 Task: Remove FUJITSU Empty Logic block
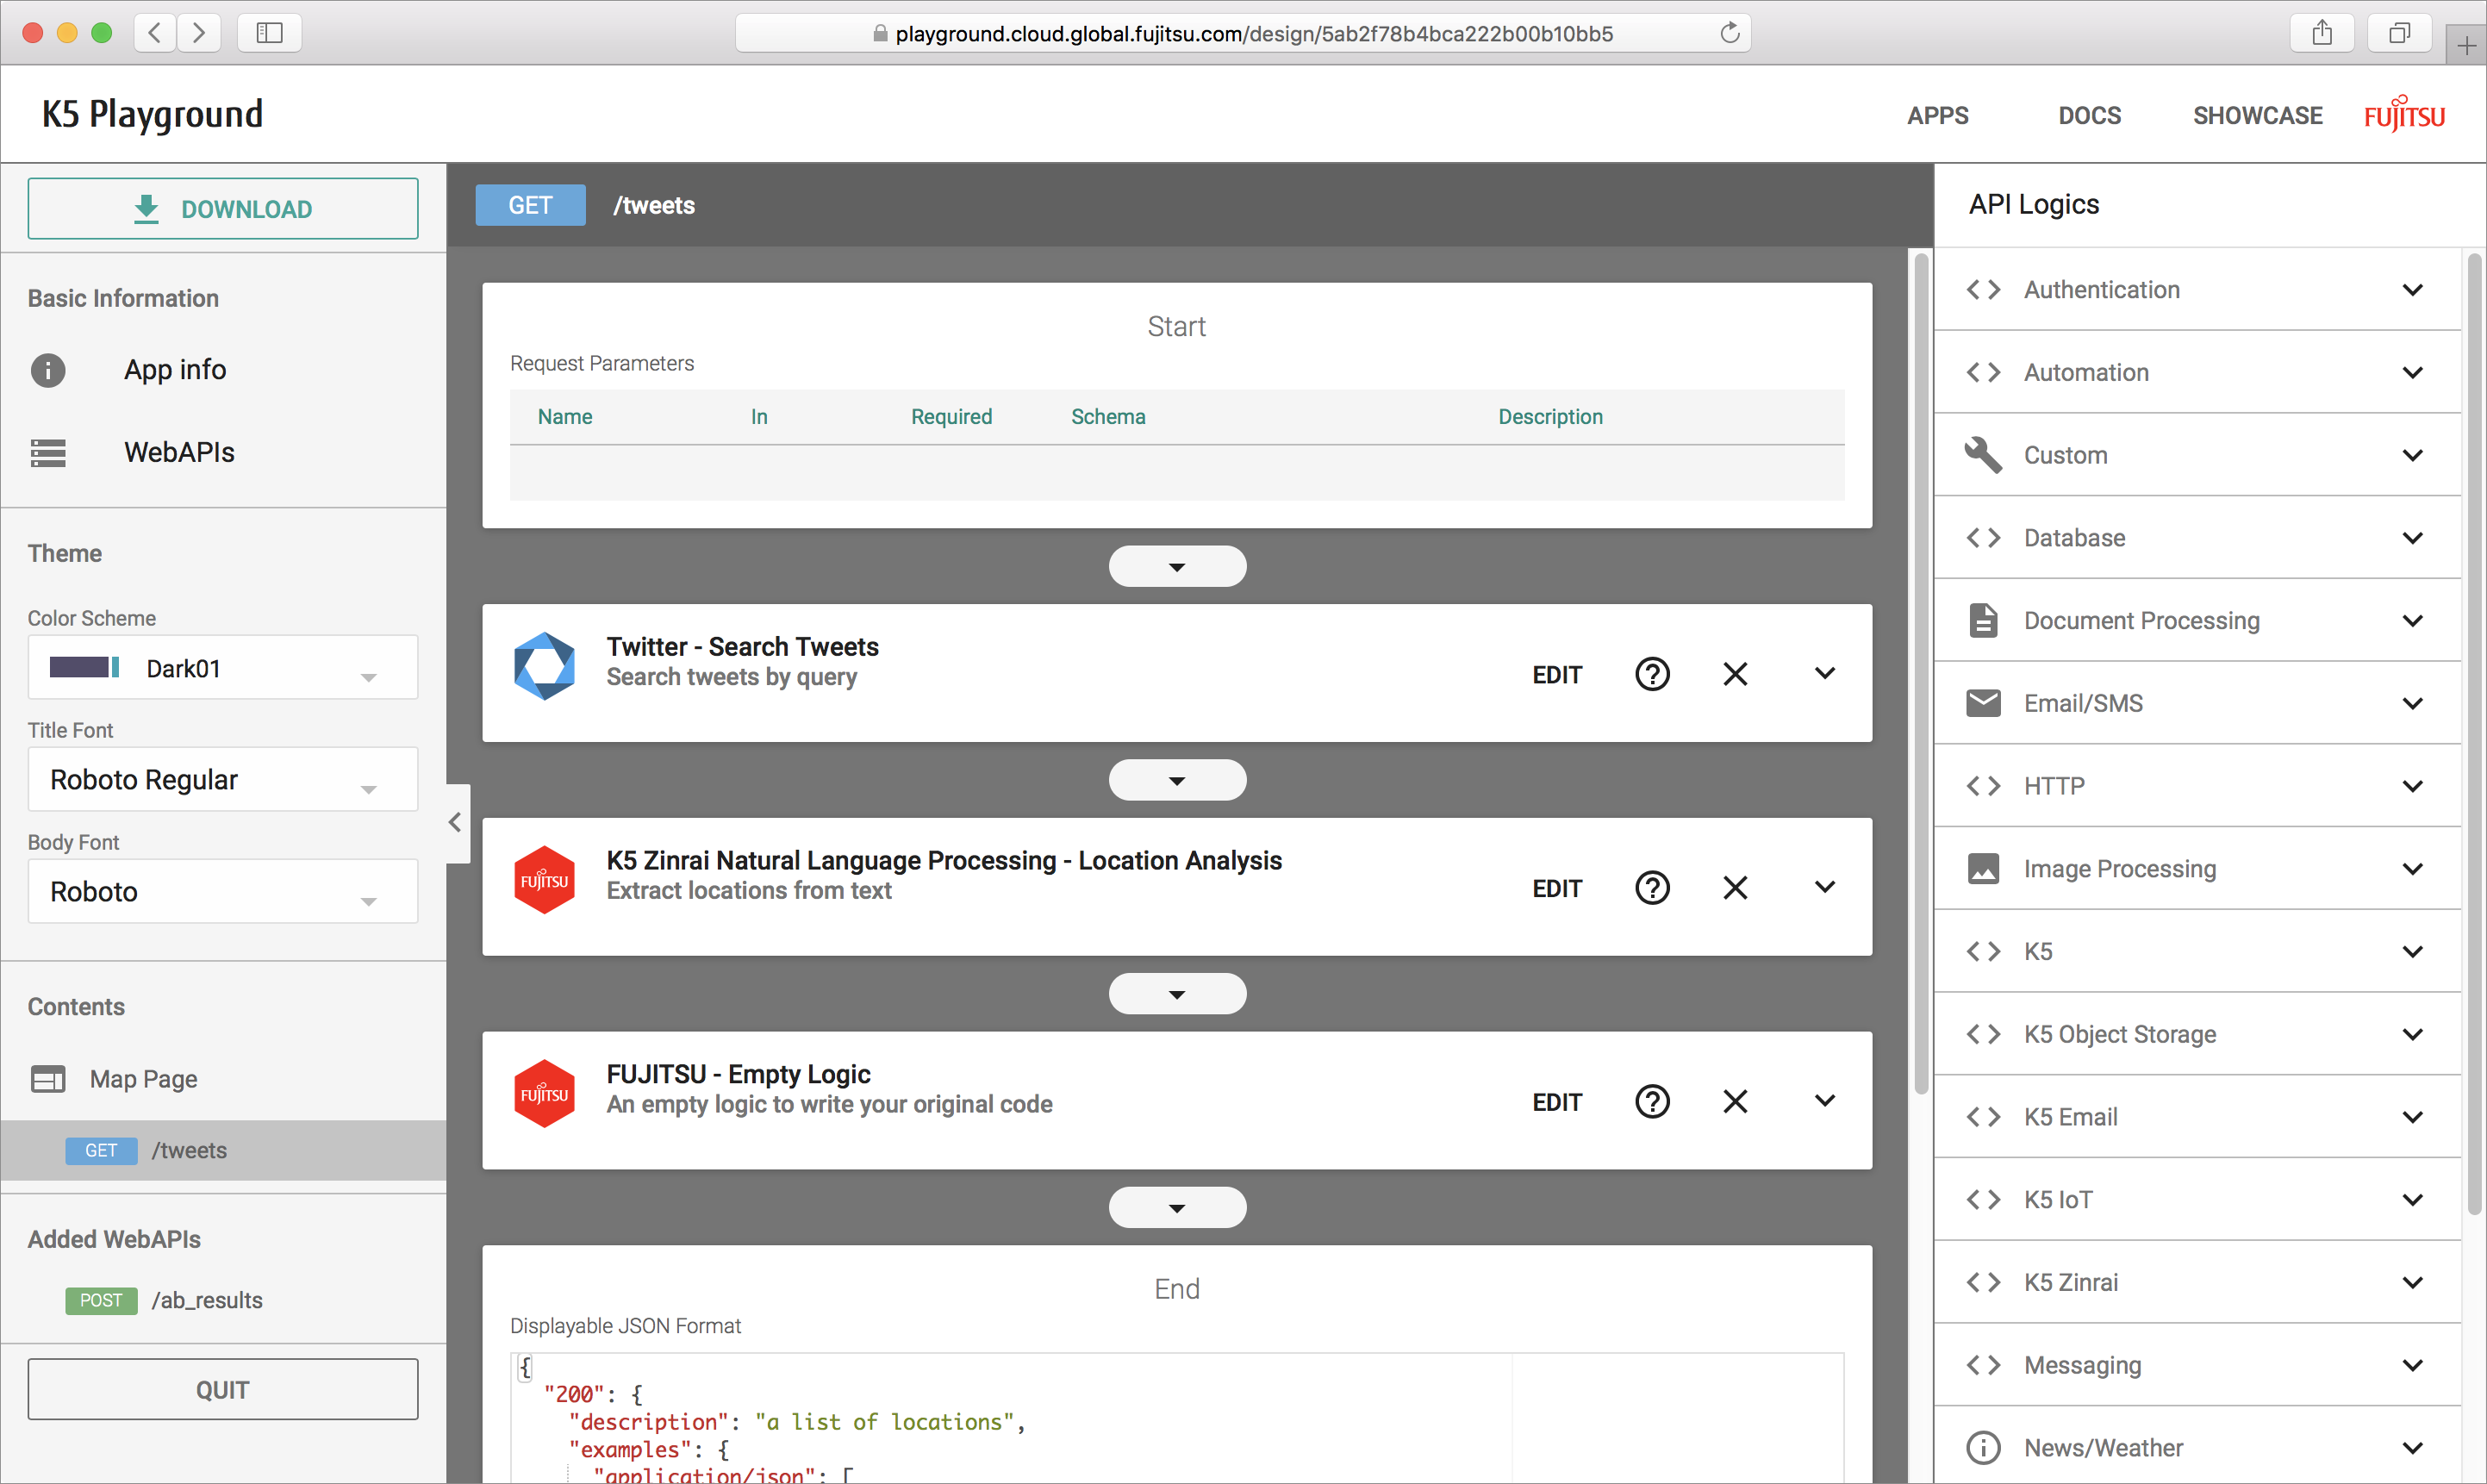point(1735,1102)
